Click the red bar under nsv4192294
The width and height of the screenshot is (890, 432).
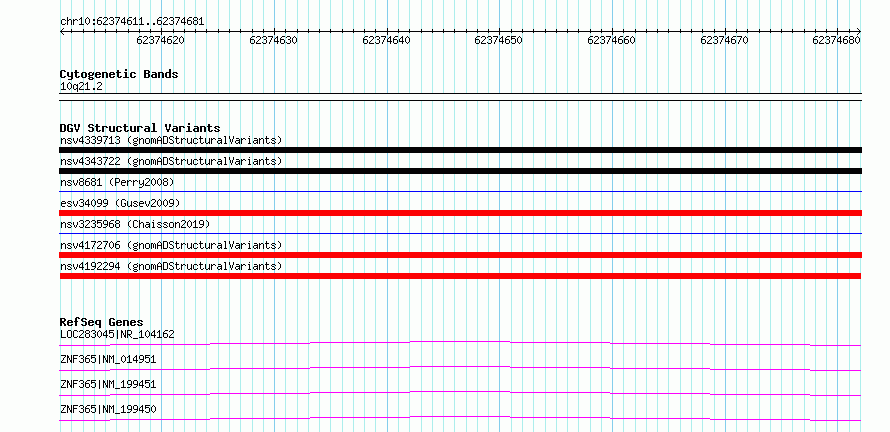pos(460,276)
